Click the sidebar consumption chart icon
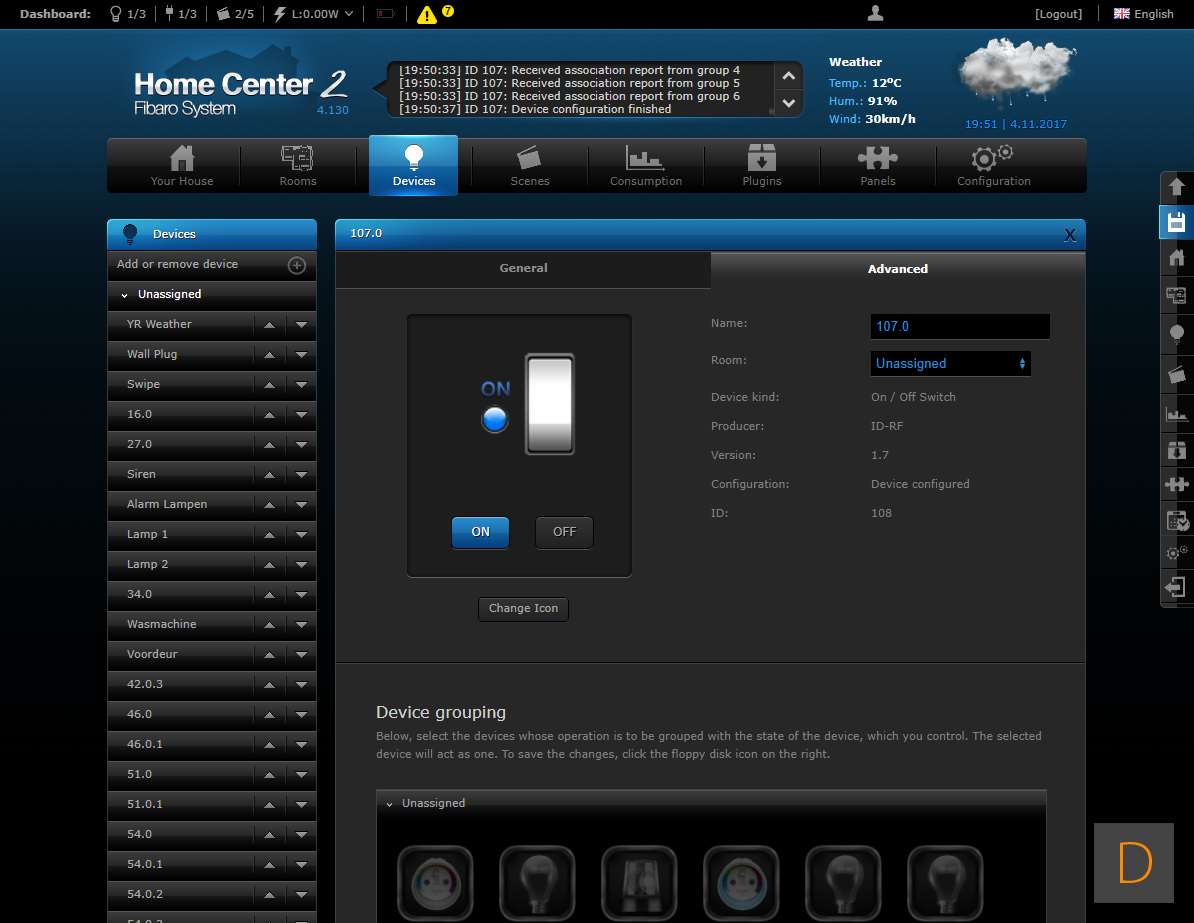The height and width of the screenshot is (923, 1194). click(1176, 414)
